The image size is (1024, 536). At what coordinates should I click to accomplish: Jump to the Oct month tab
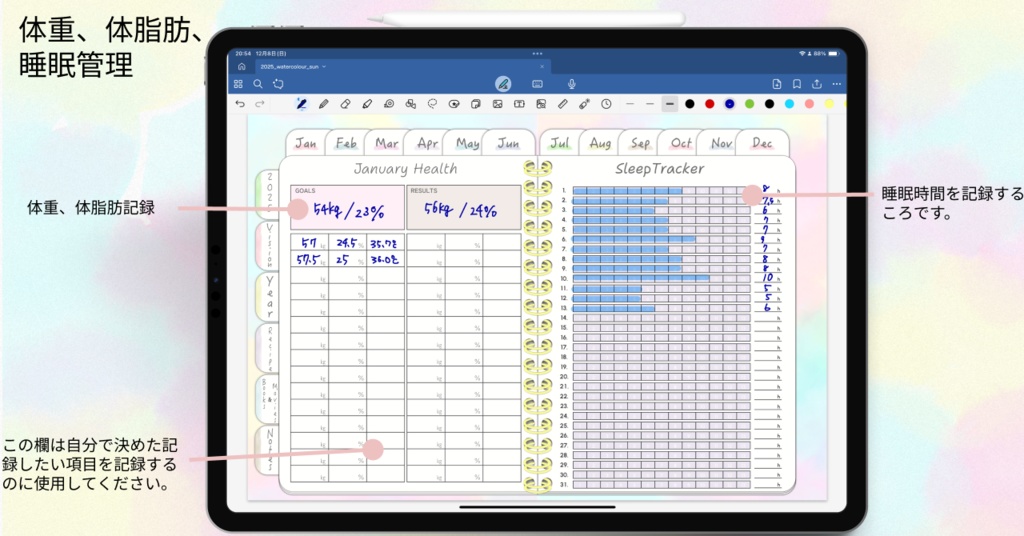(680, 142)
